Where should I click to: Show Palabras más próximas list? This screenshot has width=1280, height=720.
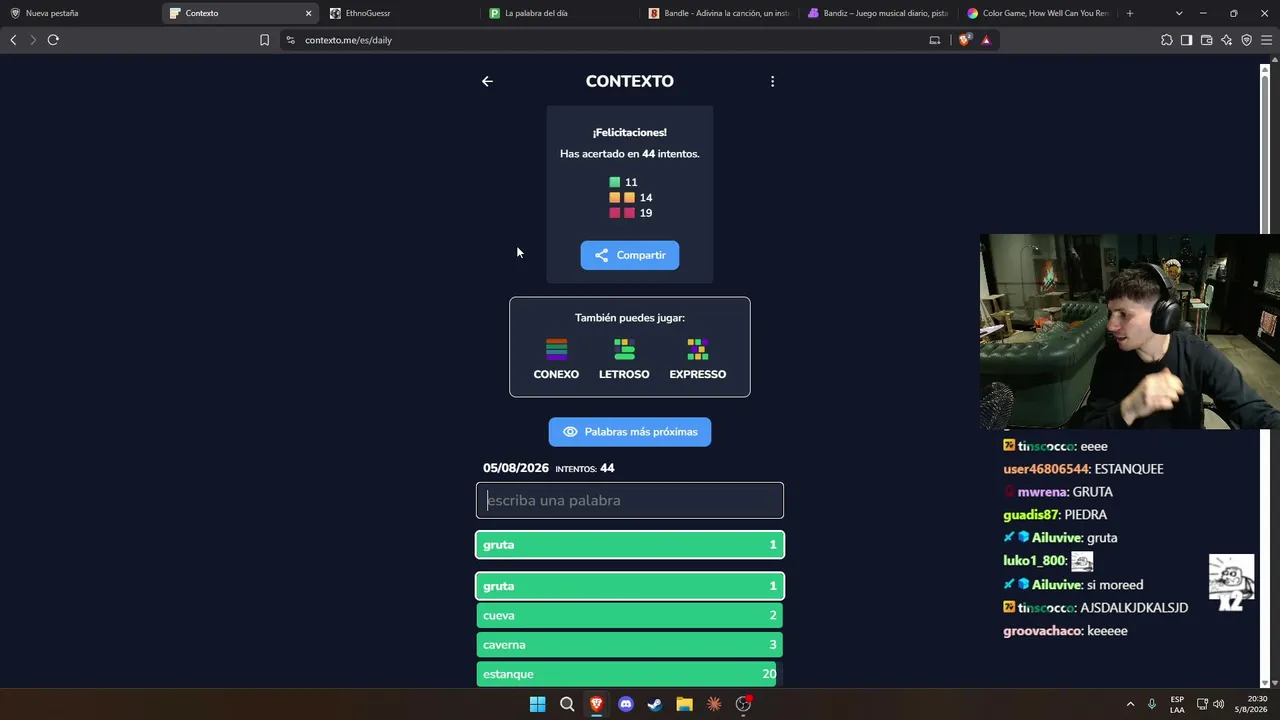click(630, 432)
